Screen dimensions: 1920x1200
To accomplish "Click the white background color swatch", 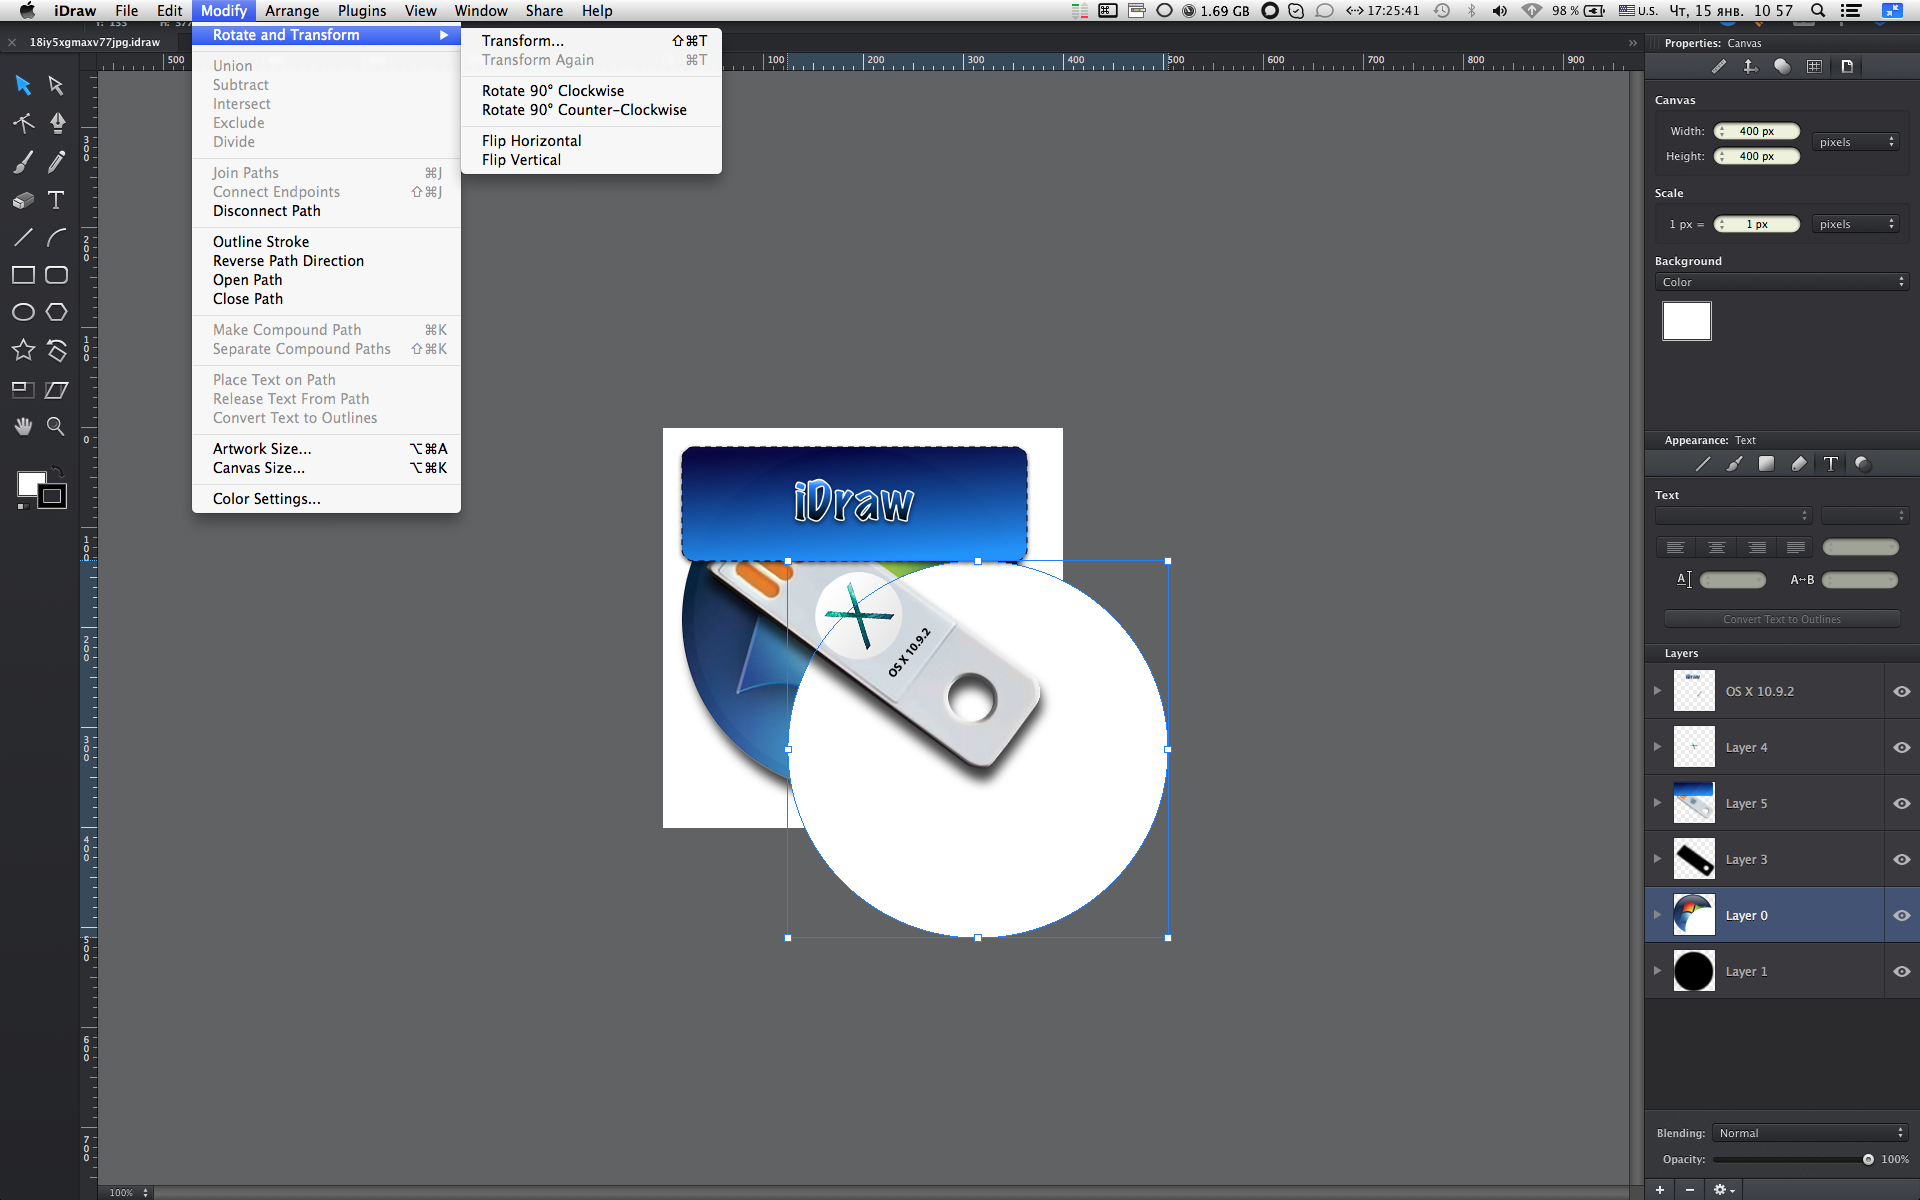I will [x=1686, y=321].
